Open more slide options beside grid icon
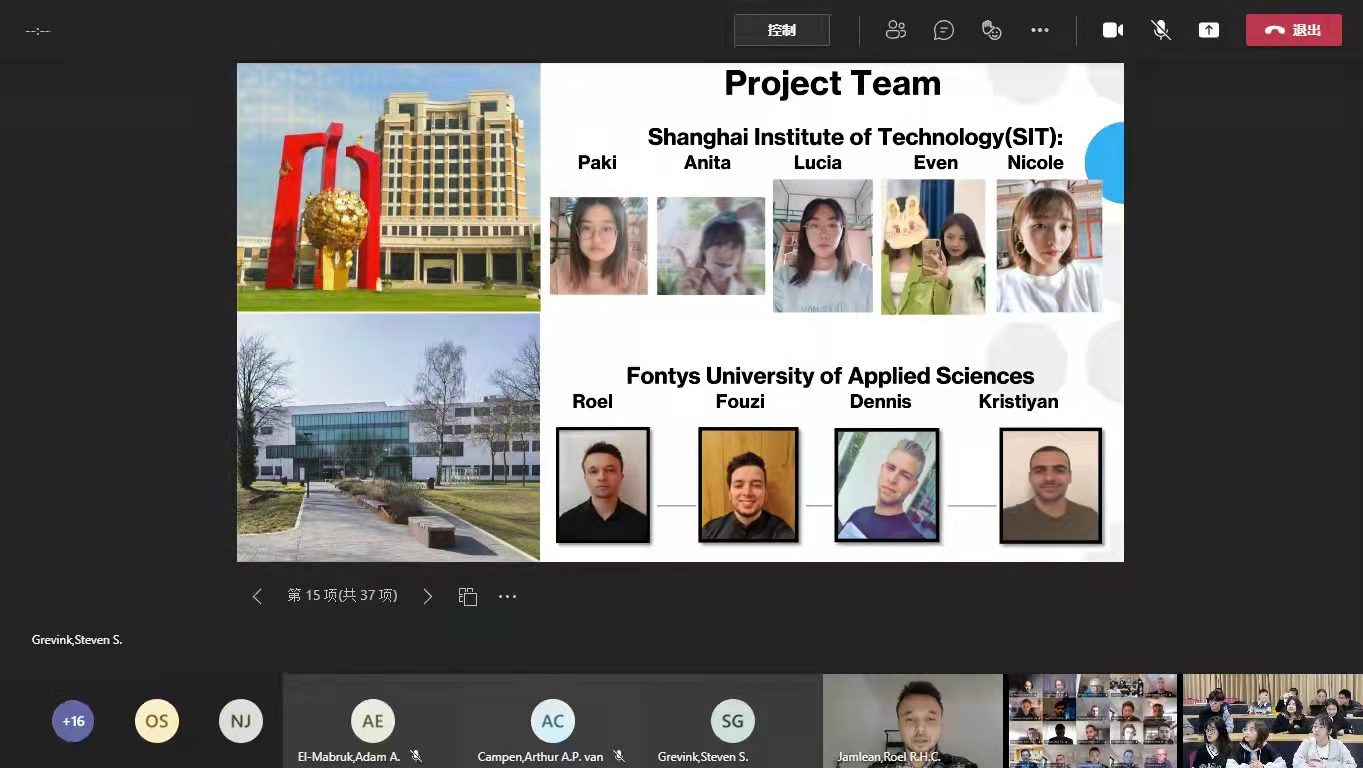 tap(507, 596)
